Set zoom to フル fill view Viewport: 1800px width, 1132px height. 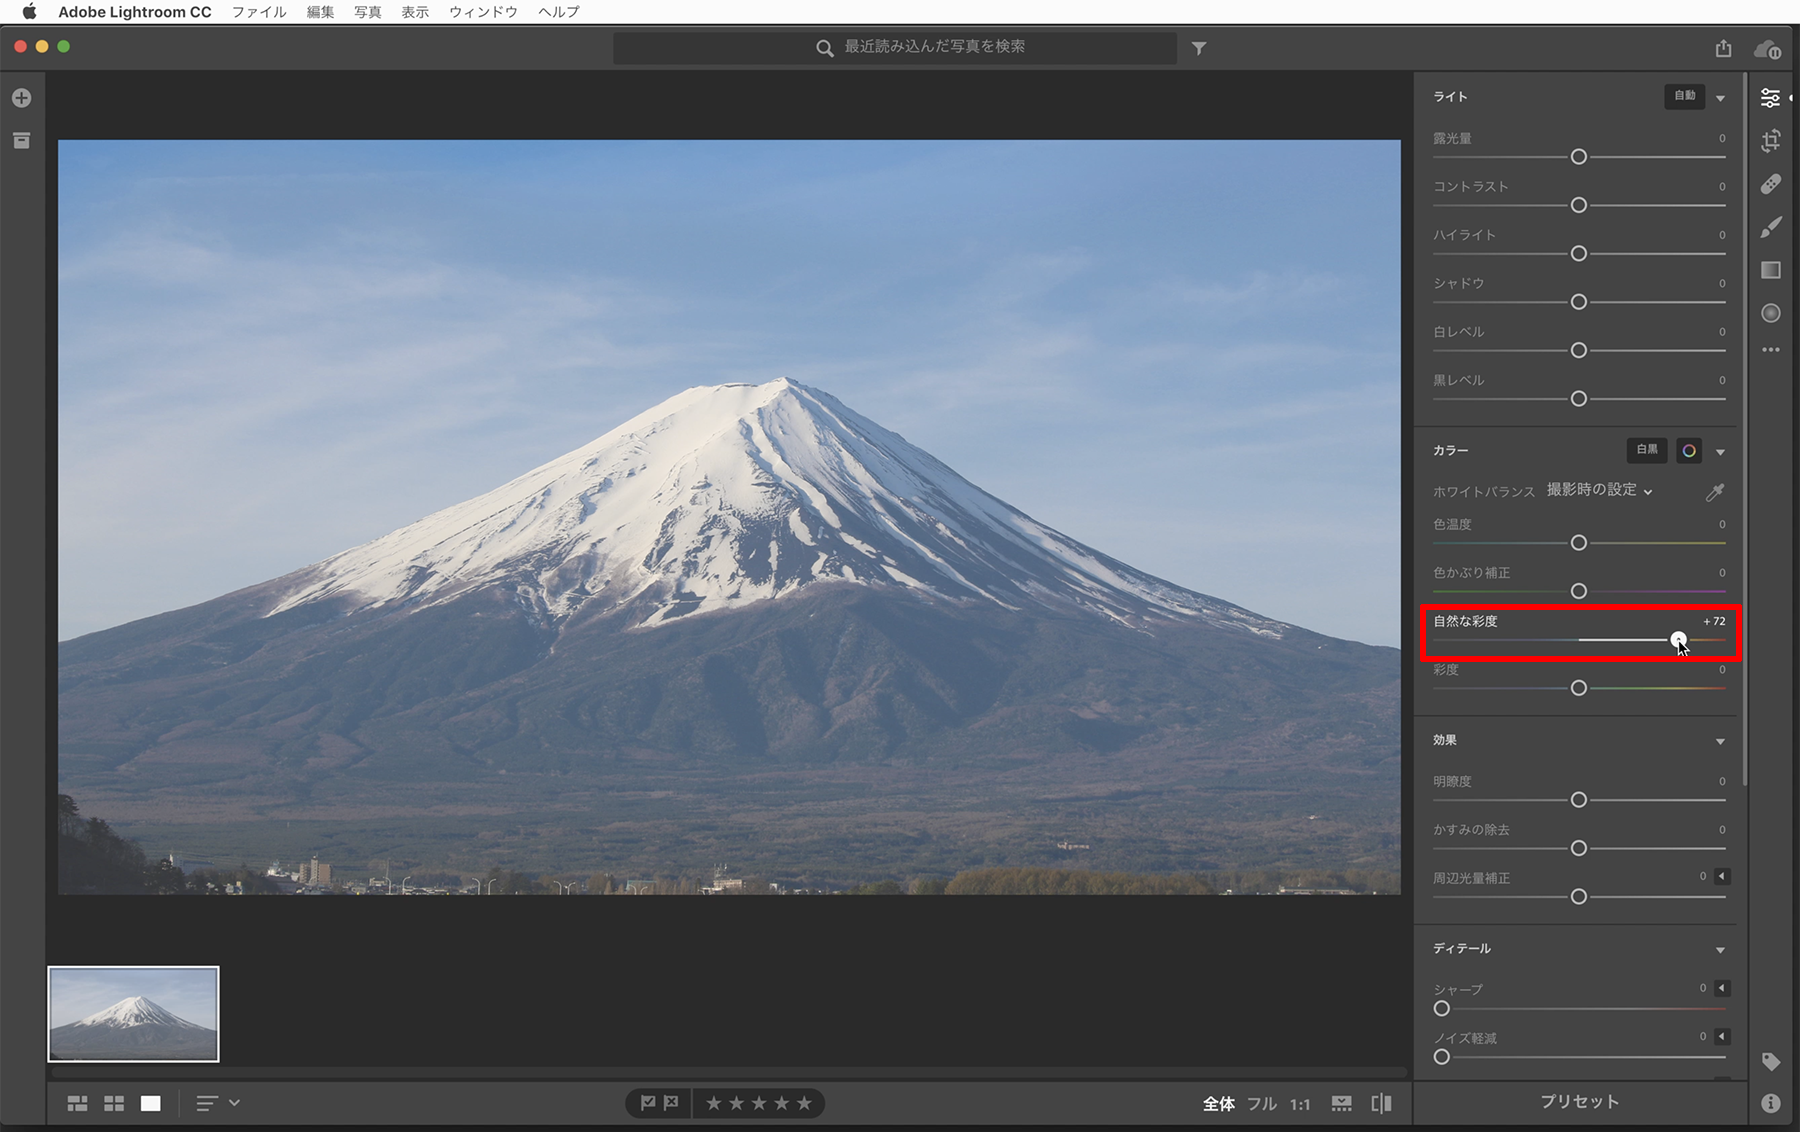tap(1262, 1104)
